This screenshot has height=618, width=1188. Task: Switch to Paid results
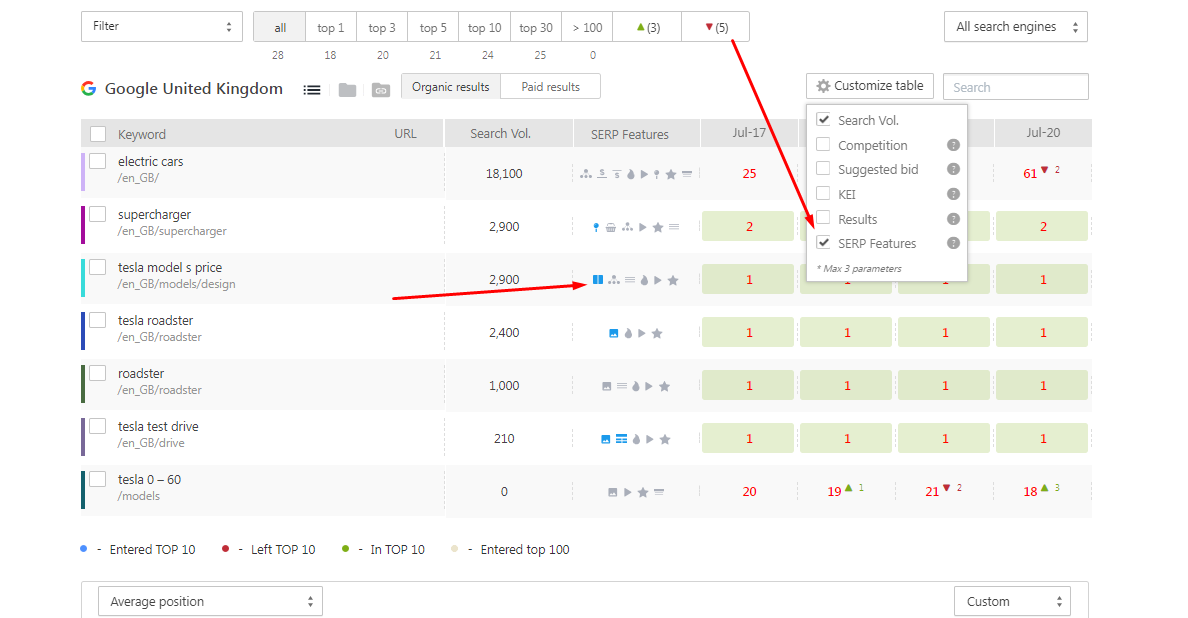(551, 86)
